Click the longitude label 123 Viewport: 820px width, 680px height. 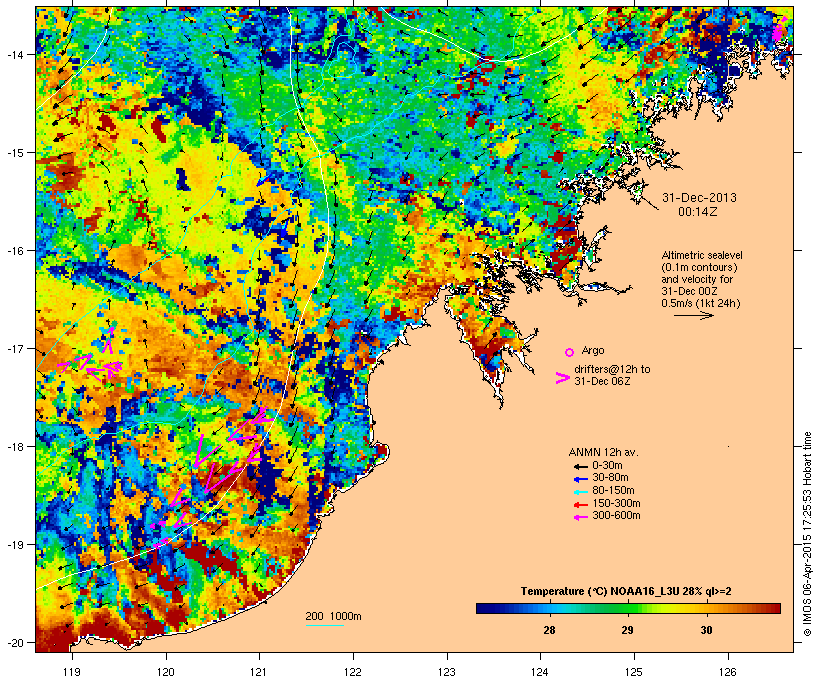tap(447, 672)
